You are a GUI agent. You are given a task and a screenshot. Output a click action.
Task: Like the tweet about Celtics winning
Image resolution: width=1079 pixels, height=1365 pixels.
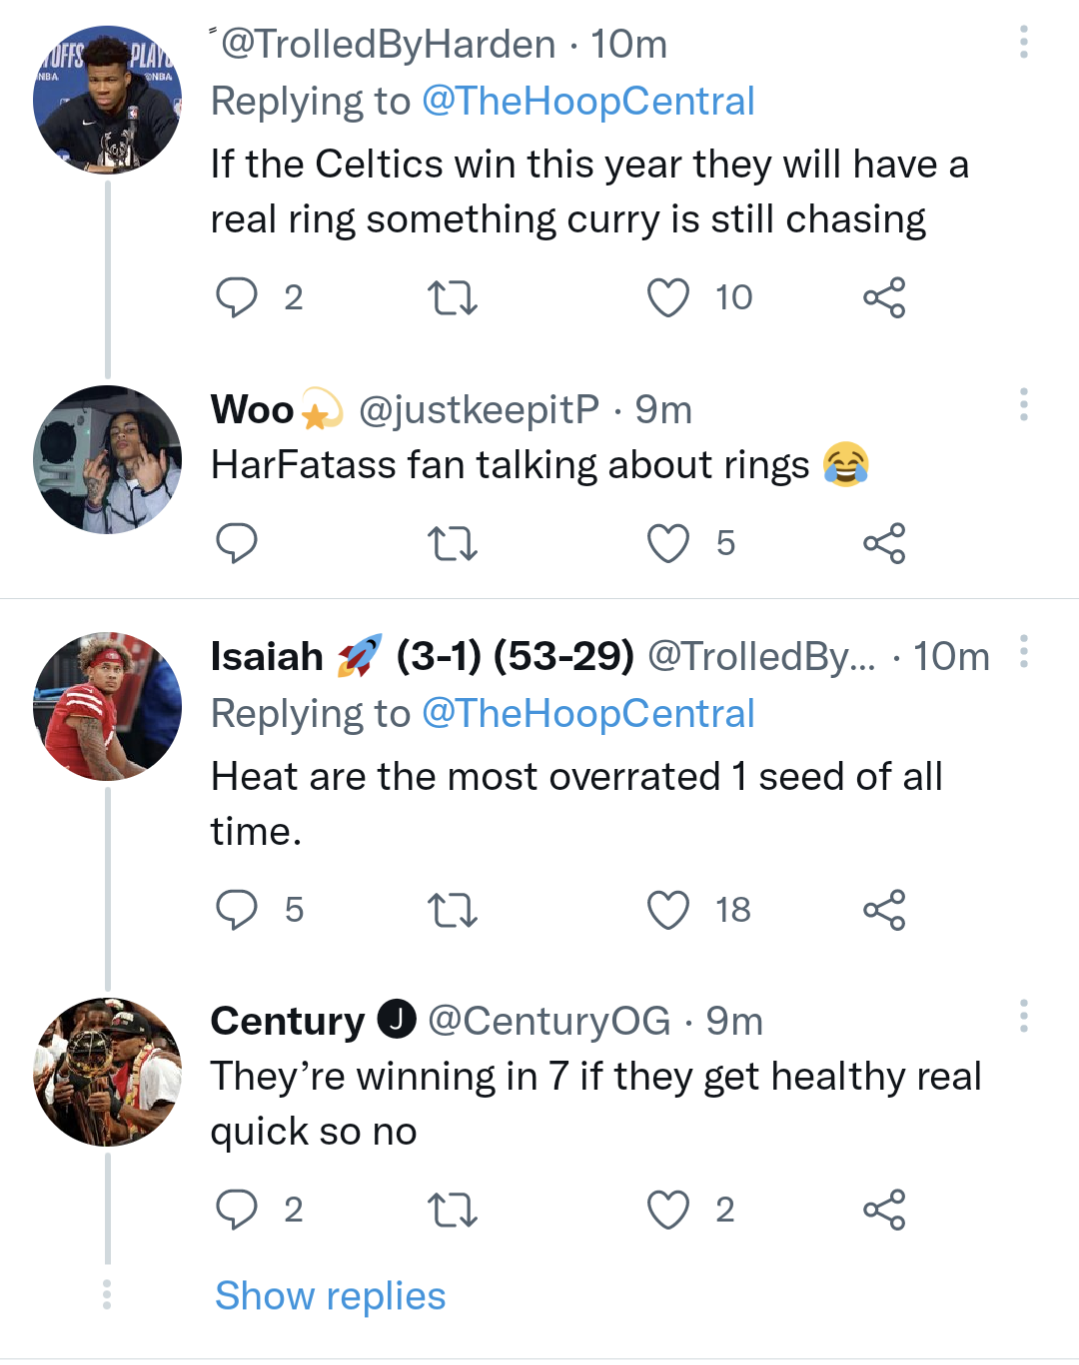[x=668, y=297]
